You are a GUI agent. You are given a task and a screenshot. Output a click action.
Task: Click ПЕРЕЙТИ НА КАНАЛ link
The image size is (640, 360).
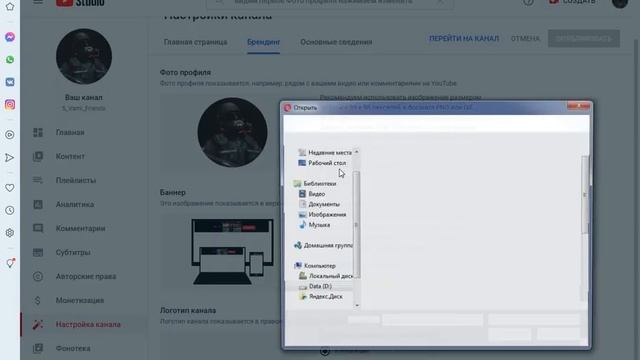464,38
